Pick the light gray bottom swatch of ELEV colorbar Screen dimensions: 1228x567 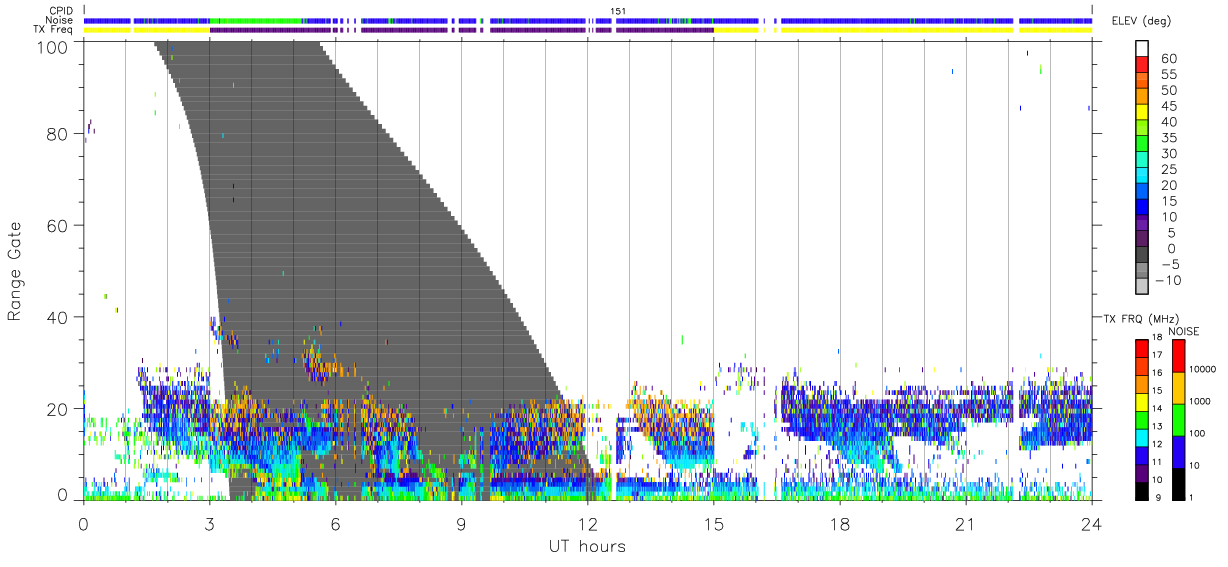[1141, 286]
